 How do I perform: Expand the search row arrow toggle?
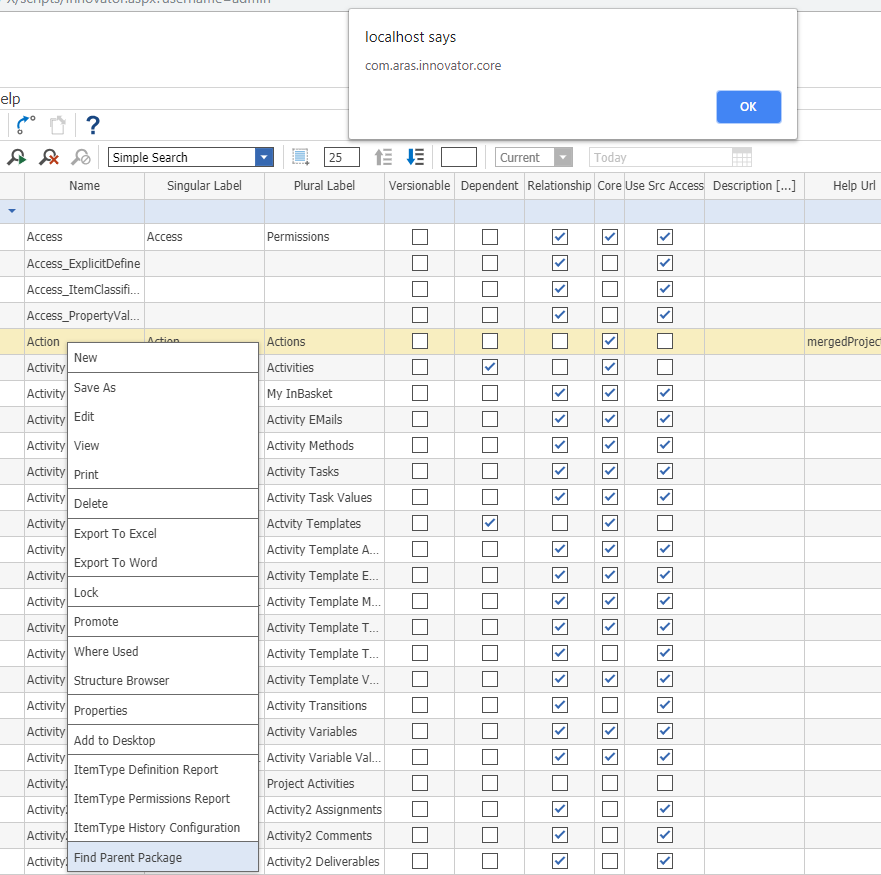click(x=12, y=211)
